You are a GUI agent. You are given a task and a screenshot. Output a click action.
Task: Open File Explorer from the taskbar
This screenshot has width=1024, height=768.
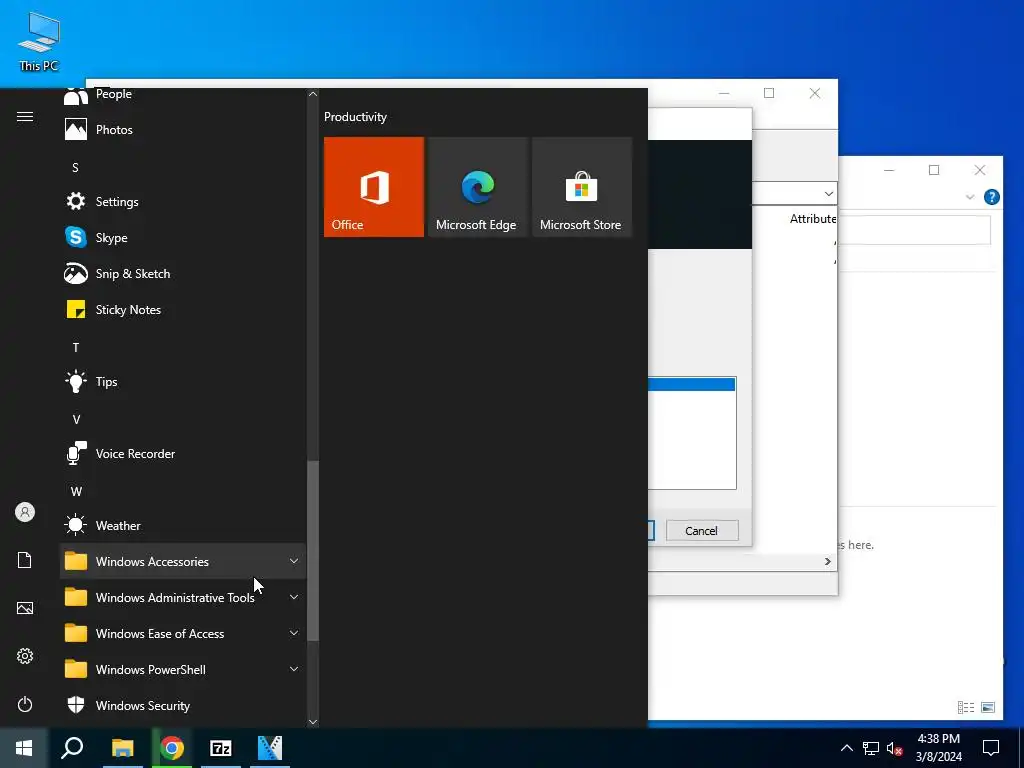tap(122, 748)
